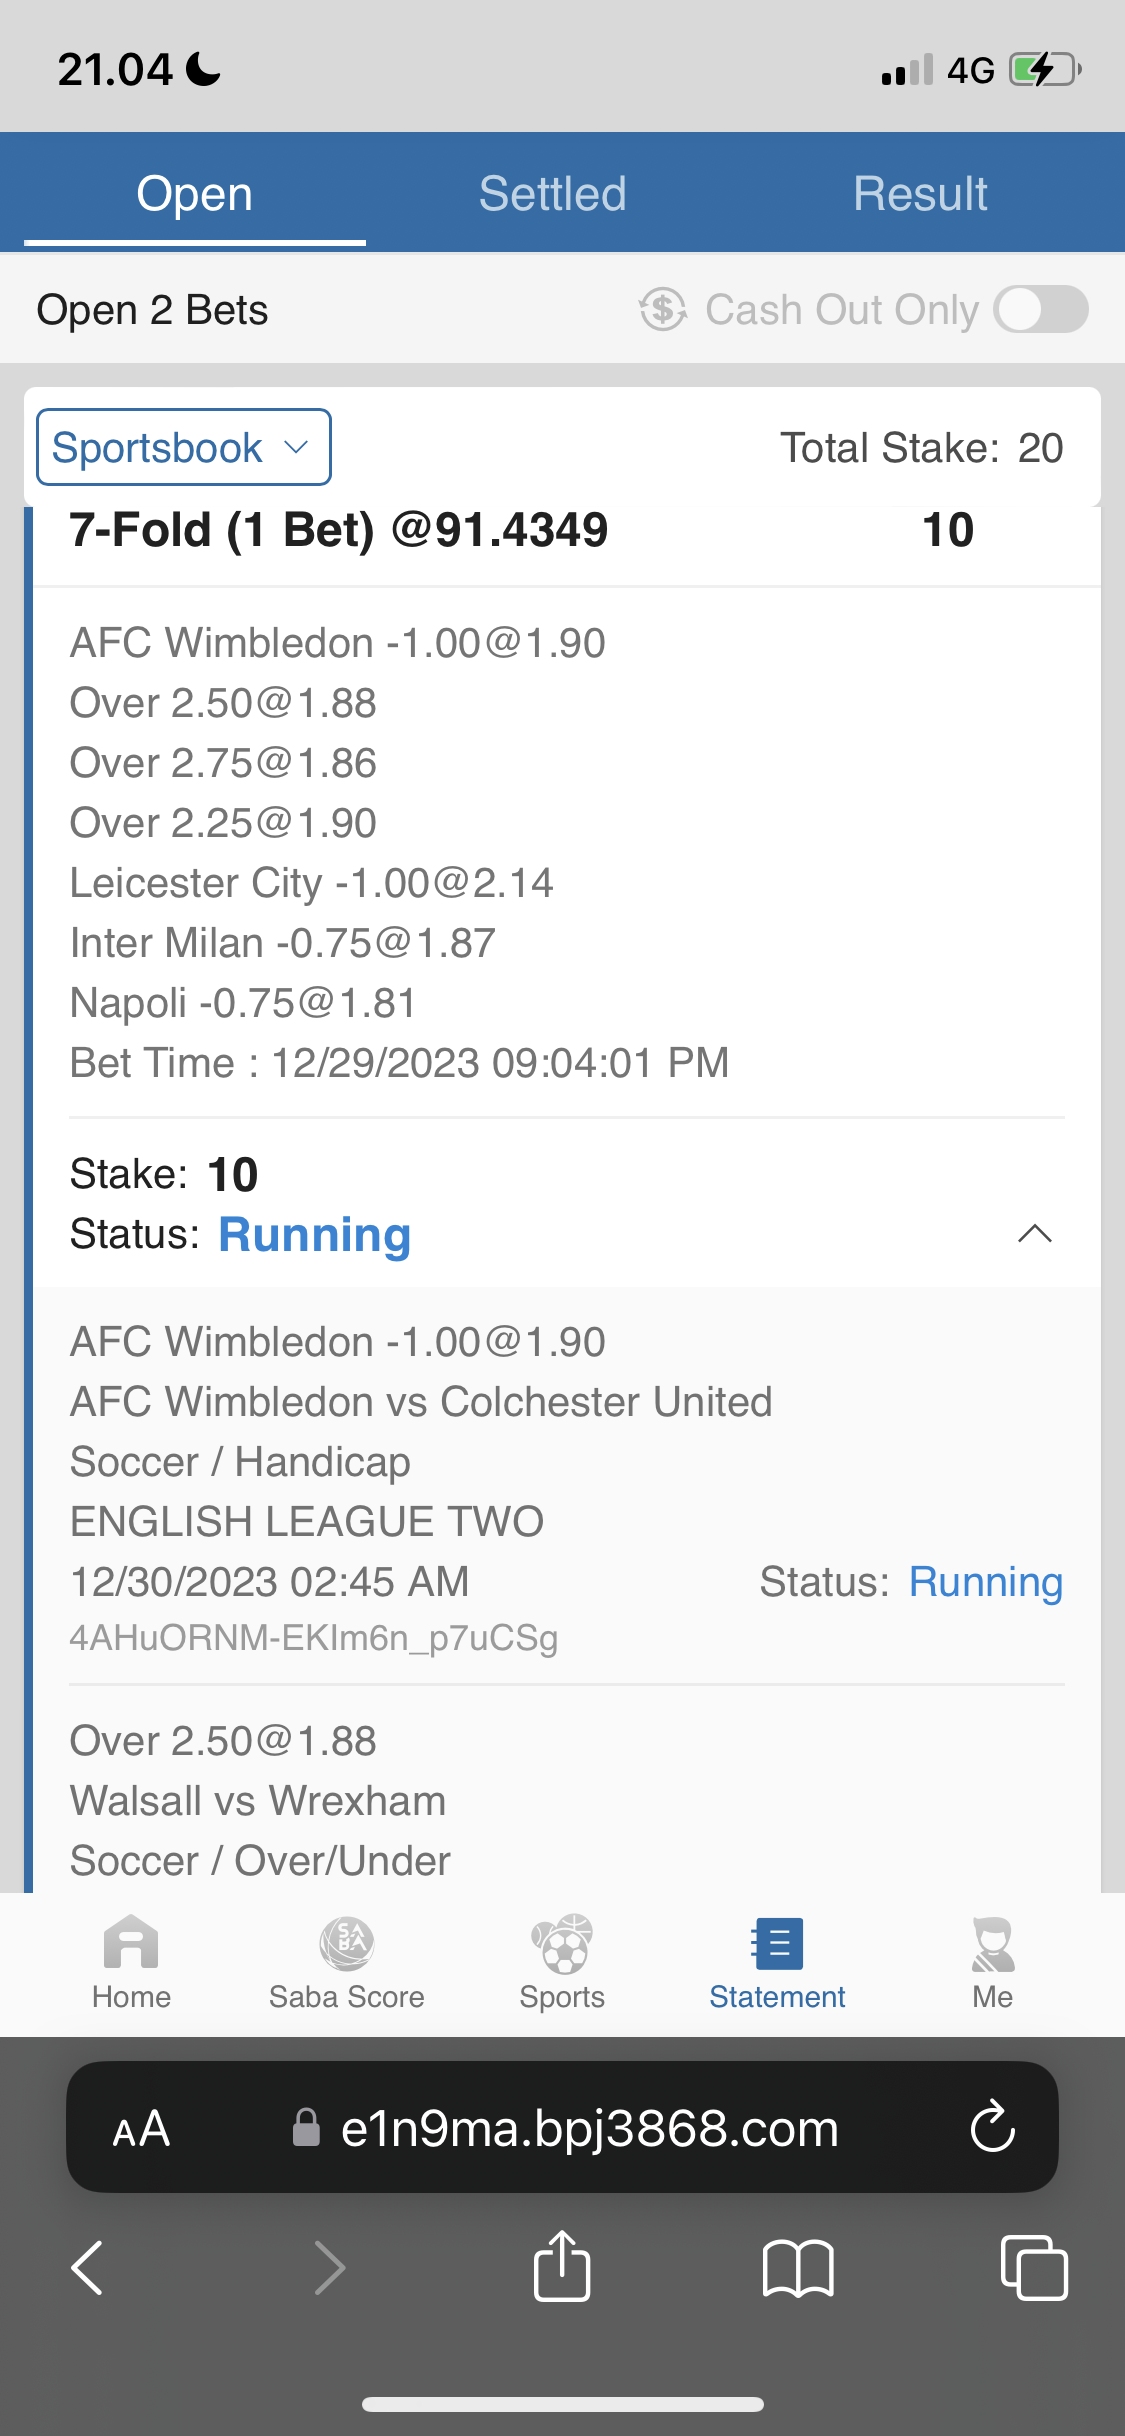Tap the Safari reload page icon
Image resolution: width=1125 pixels, height=2436 pixels.
click(992, 2127)
